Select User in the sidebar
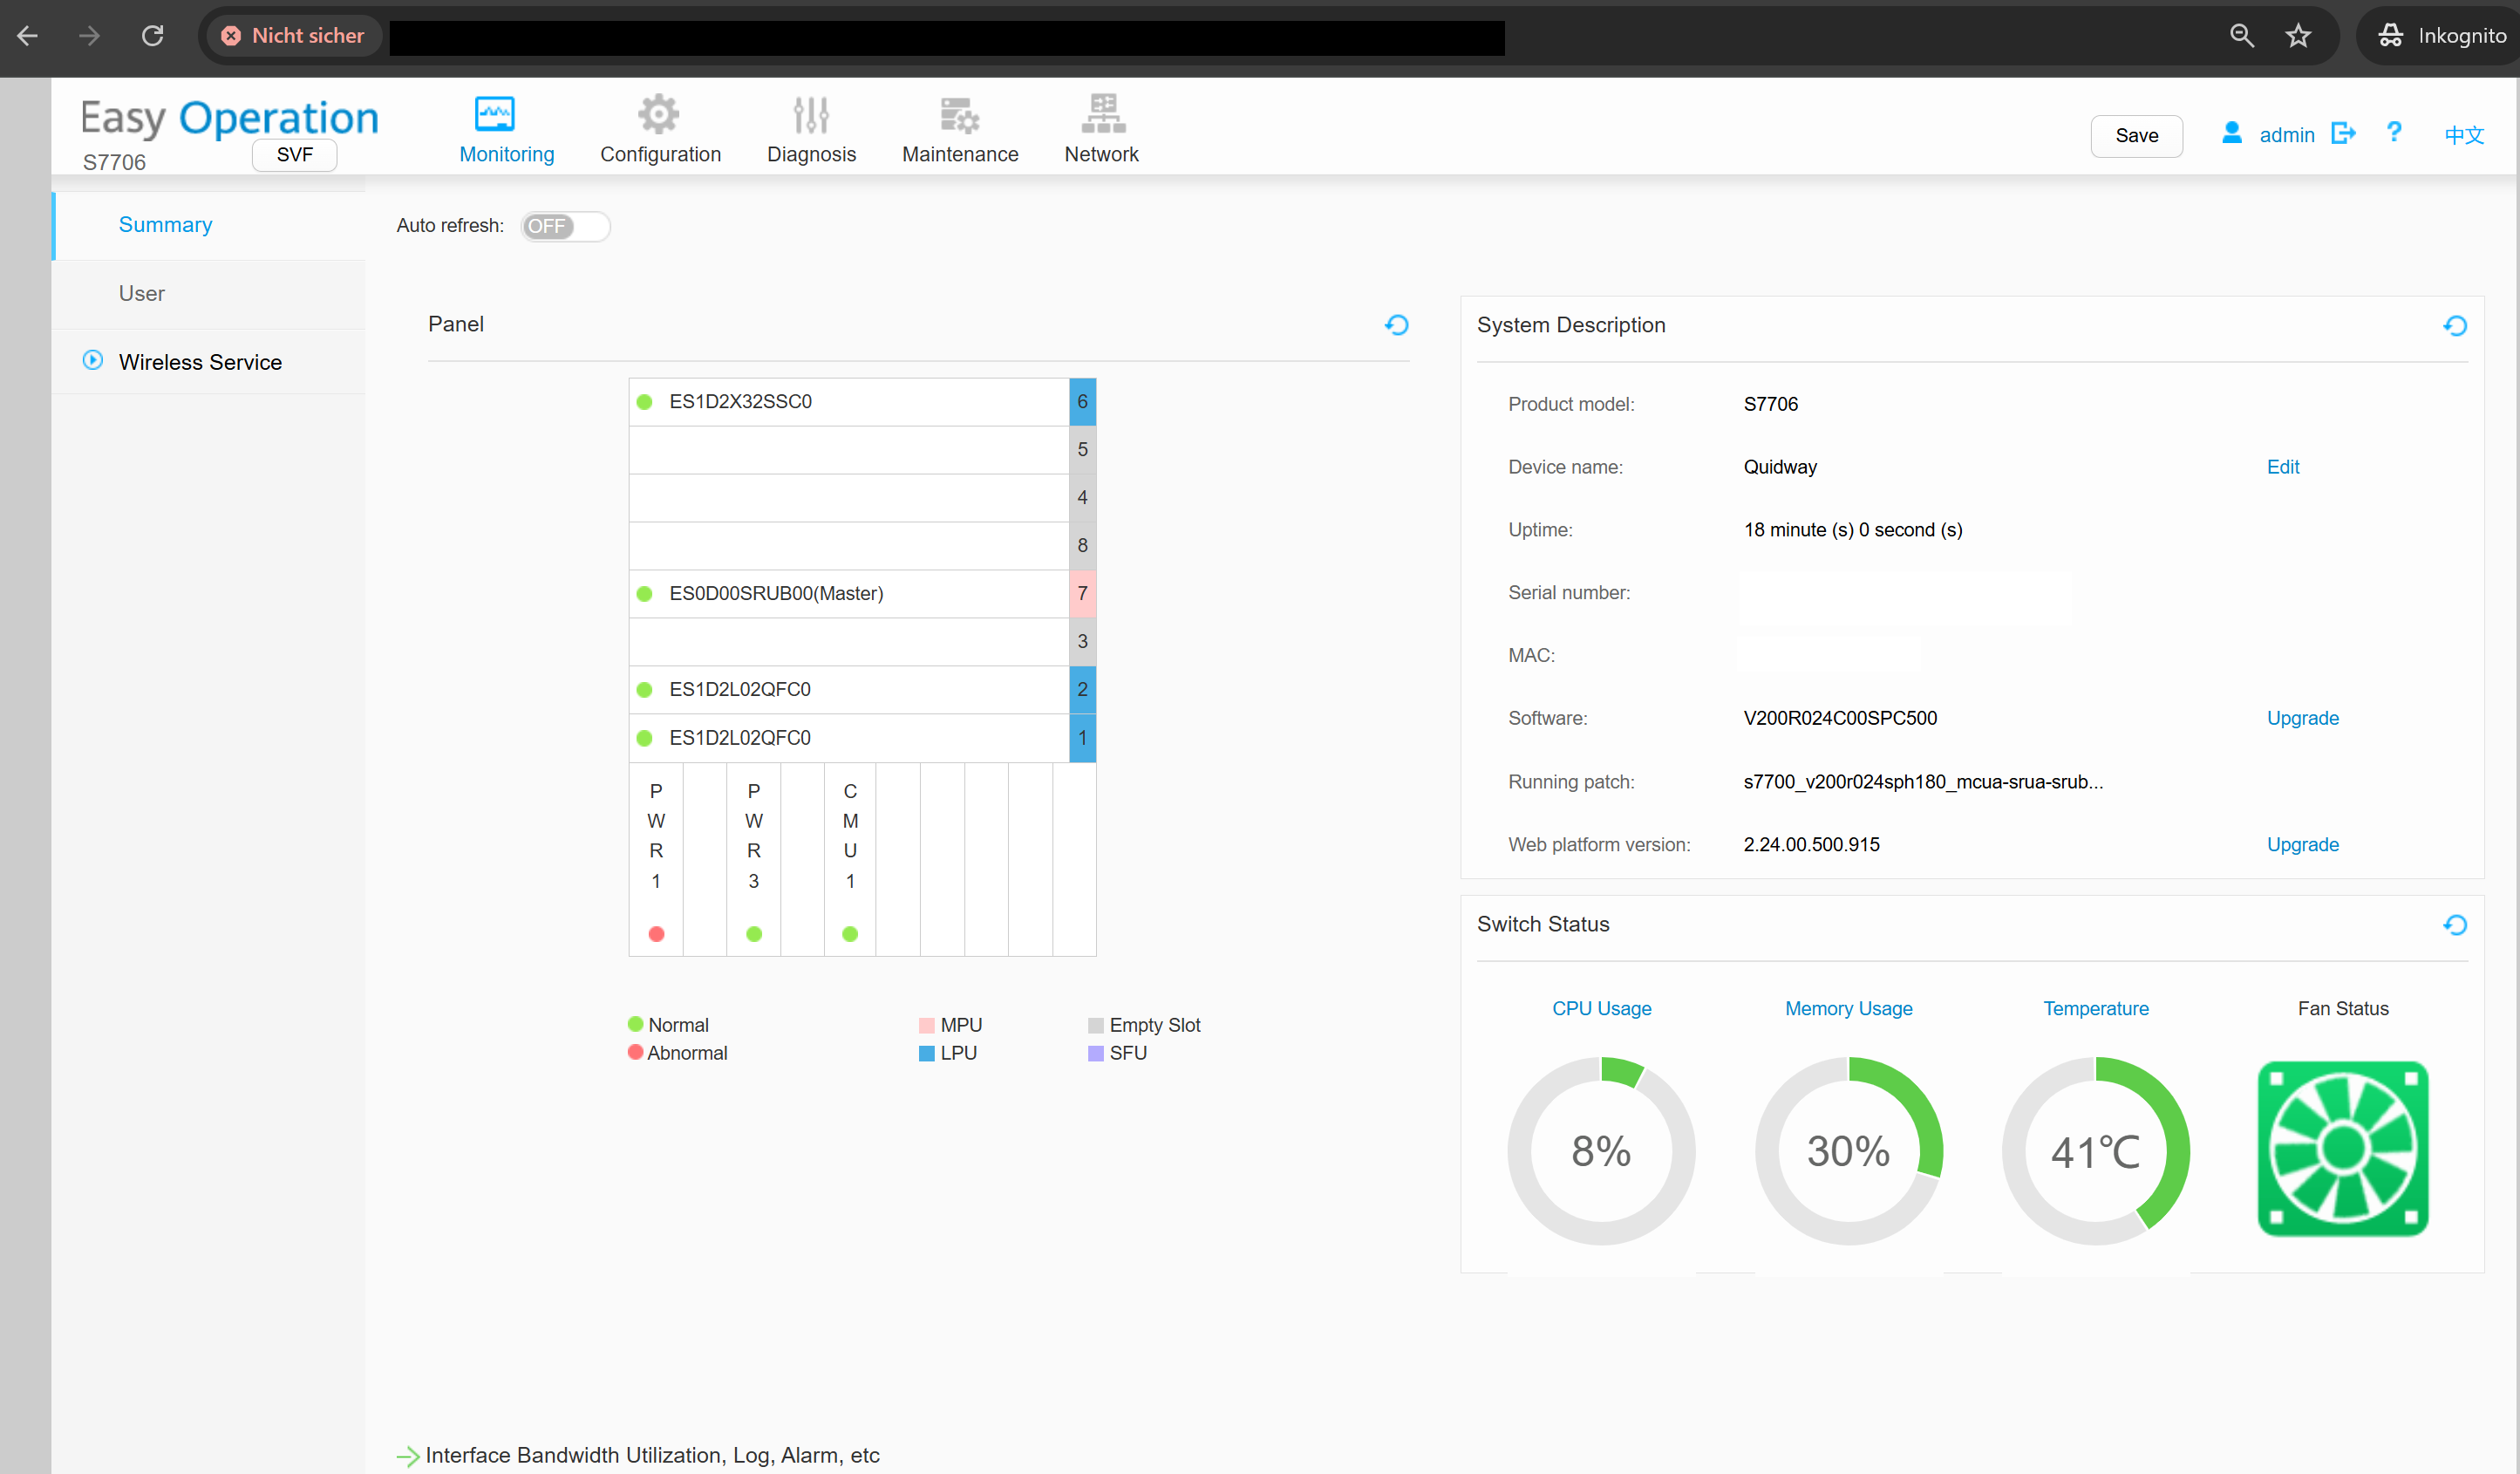This screenshot has width=2520, height=1474. (141, 294)
